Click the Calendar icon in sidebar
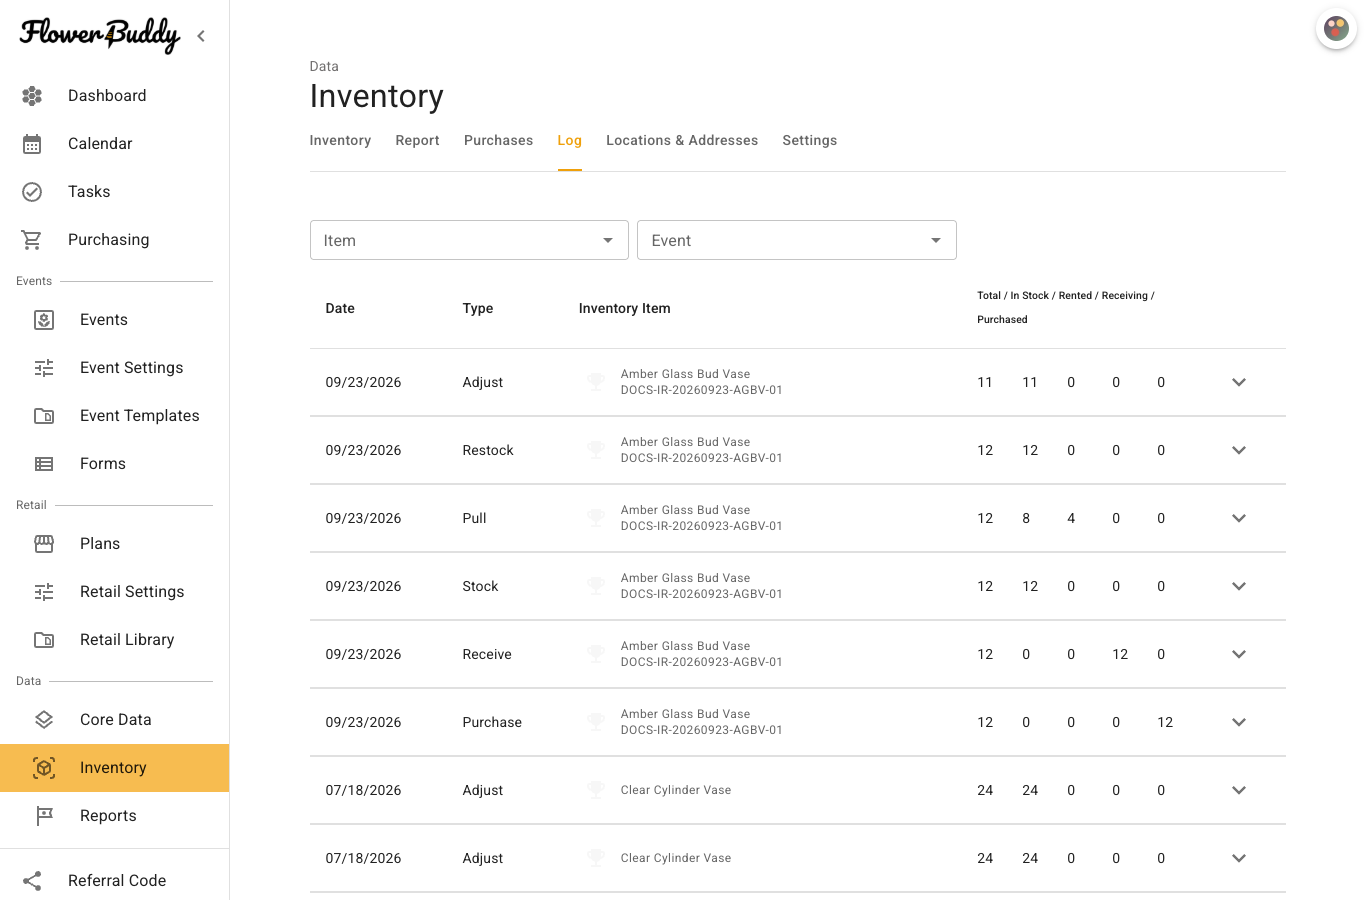Viewport: 1365px width, 900px height. (x=32, y=144)
